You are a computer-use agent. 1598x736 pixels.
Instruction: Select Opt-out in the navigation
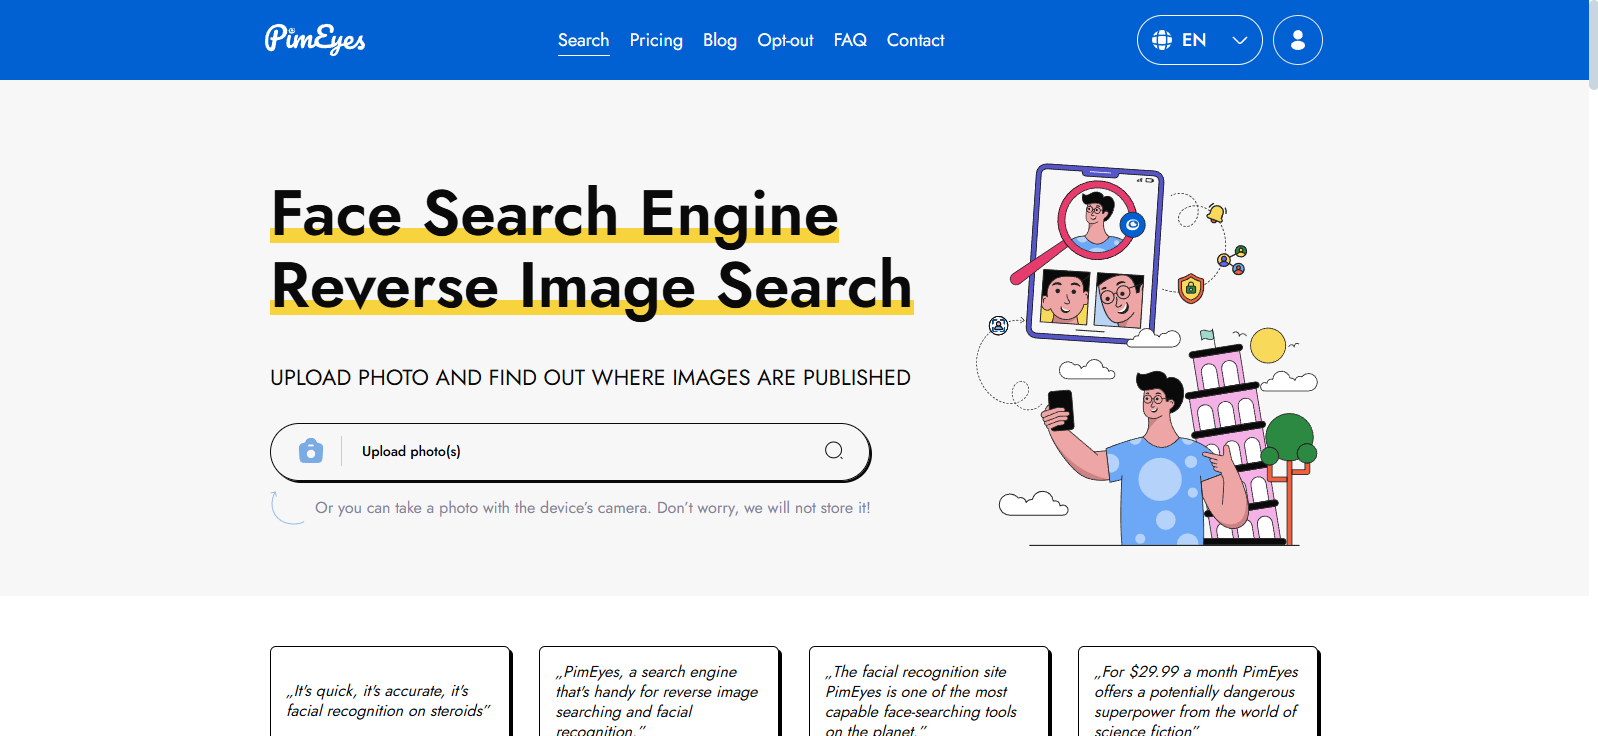(x=785, y=40)
